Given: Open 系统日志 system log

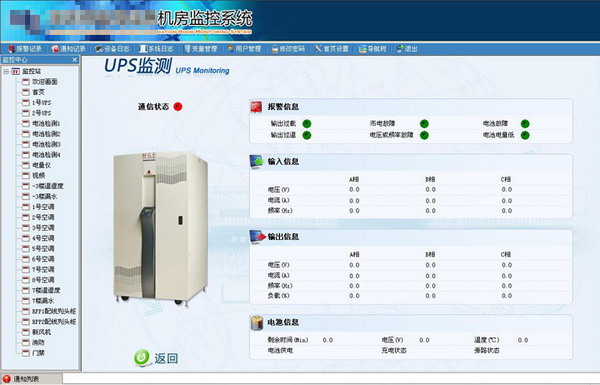Looking at the screenshot, I should pos(156,49).
